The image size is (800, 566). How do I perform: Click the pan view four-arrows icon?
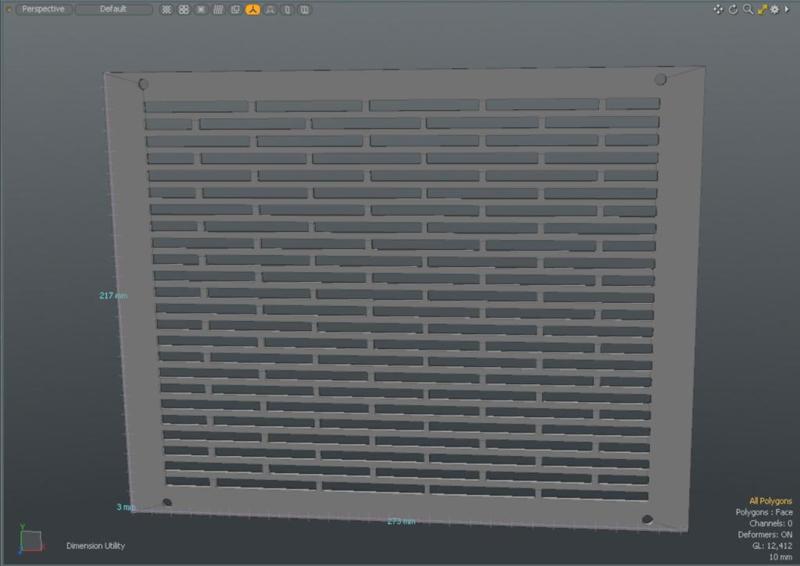(718, 9)
